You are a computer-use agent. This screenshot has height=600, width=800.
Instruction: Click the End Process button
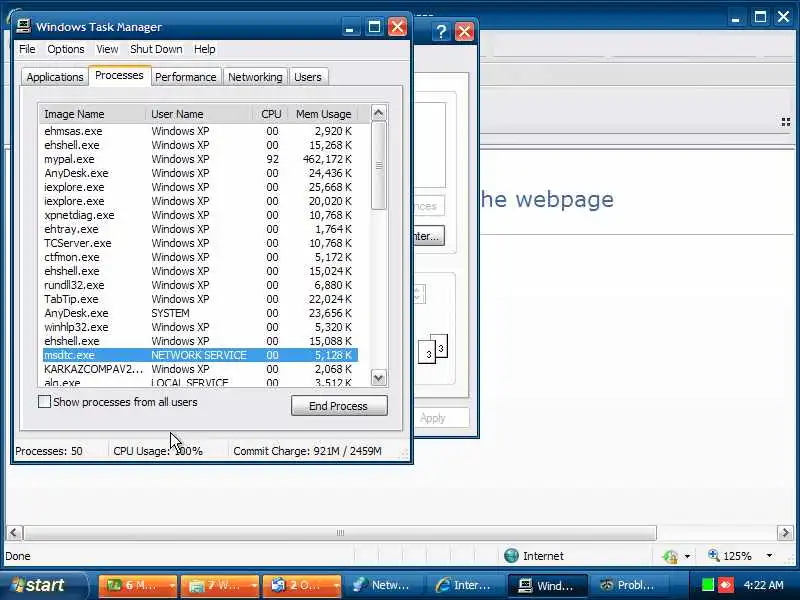[339, 406]
